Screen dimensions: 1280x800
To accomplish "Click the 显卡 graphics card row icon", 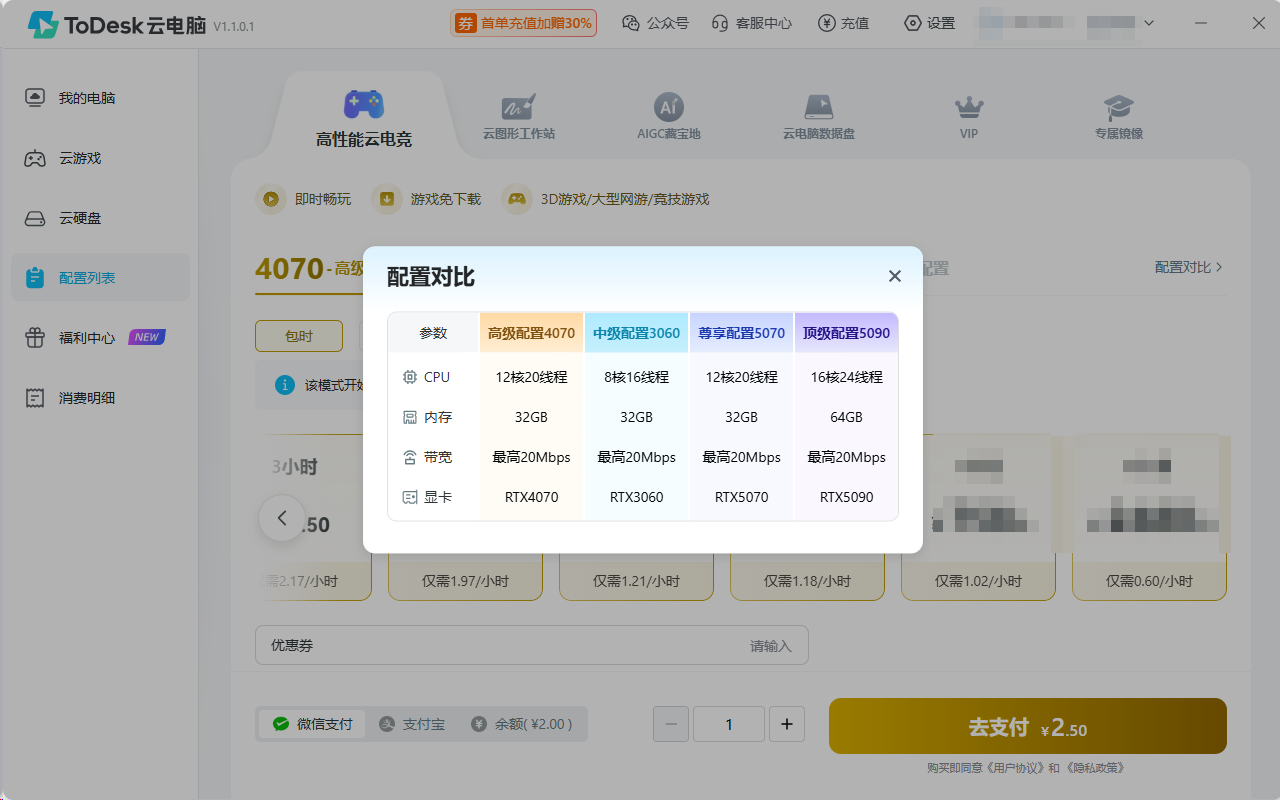I will [410, 497].
